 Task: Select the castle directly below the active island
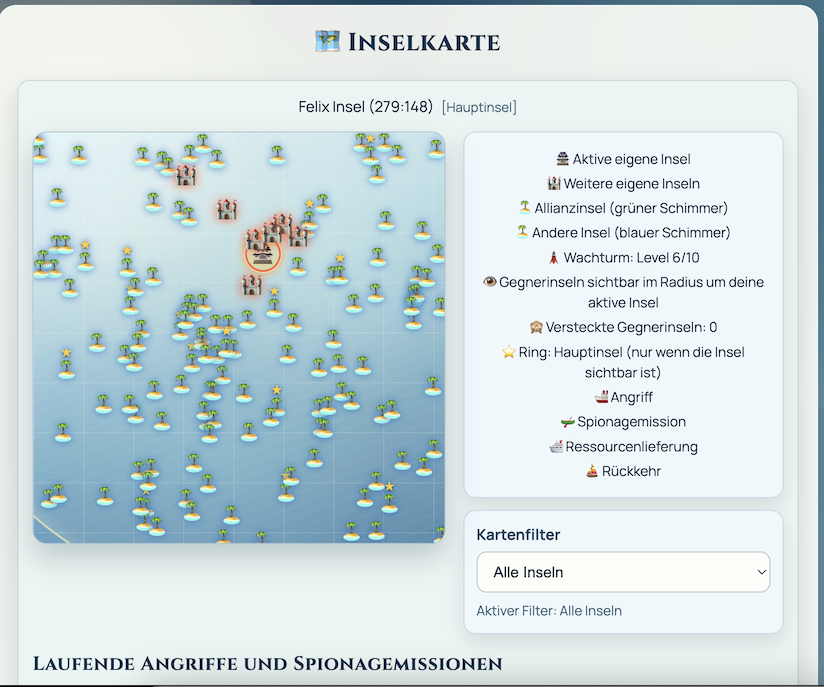(251, 285)
